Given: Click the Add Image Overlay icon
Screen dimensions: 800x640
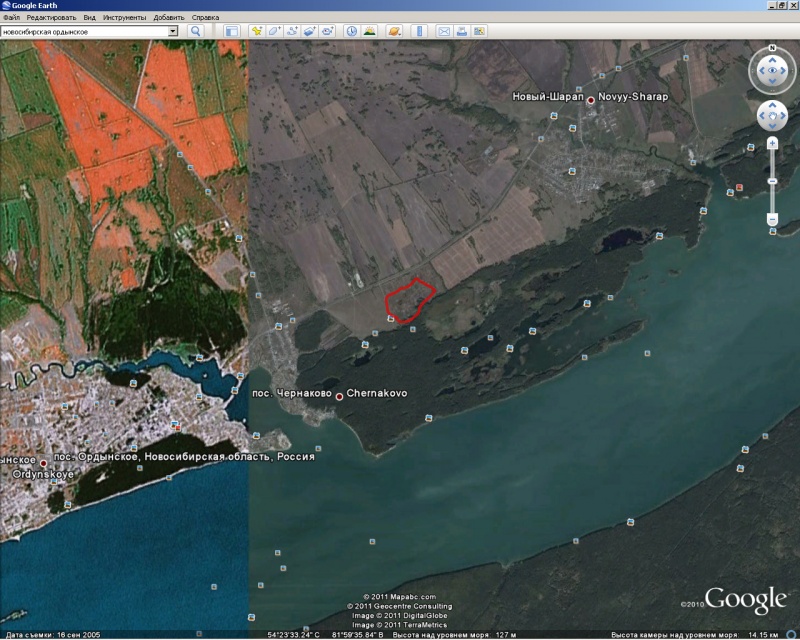Looking at the screenshot, I should (310, 31).
